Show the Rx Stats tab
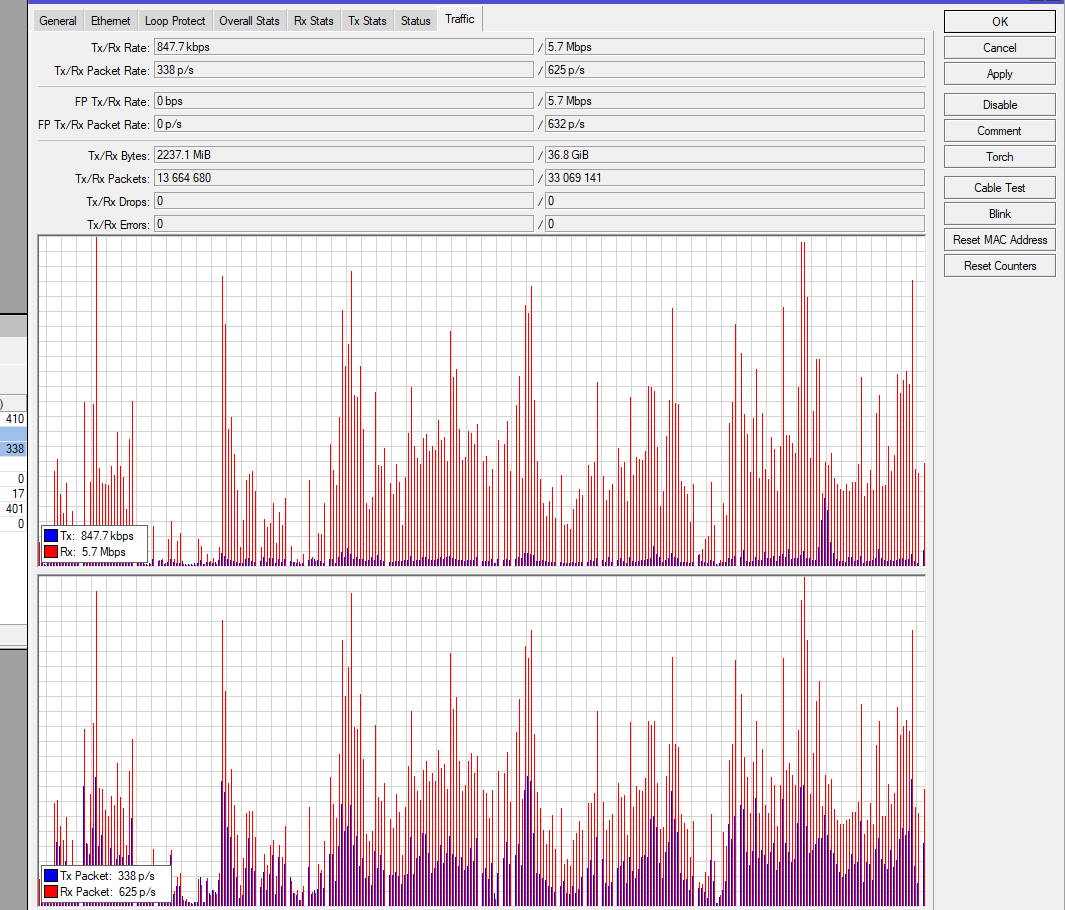 click(313, 21)
